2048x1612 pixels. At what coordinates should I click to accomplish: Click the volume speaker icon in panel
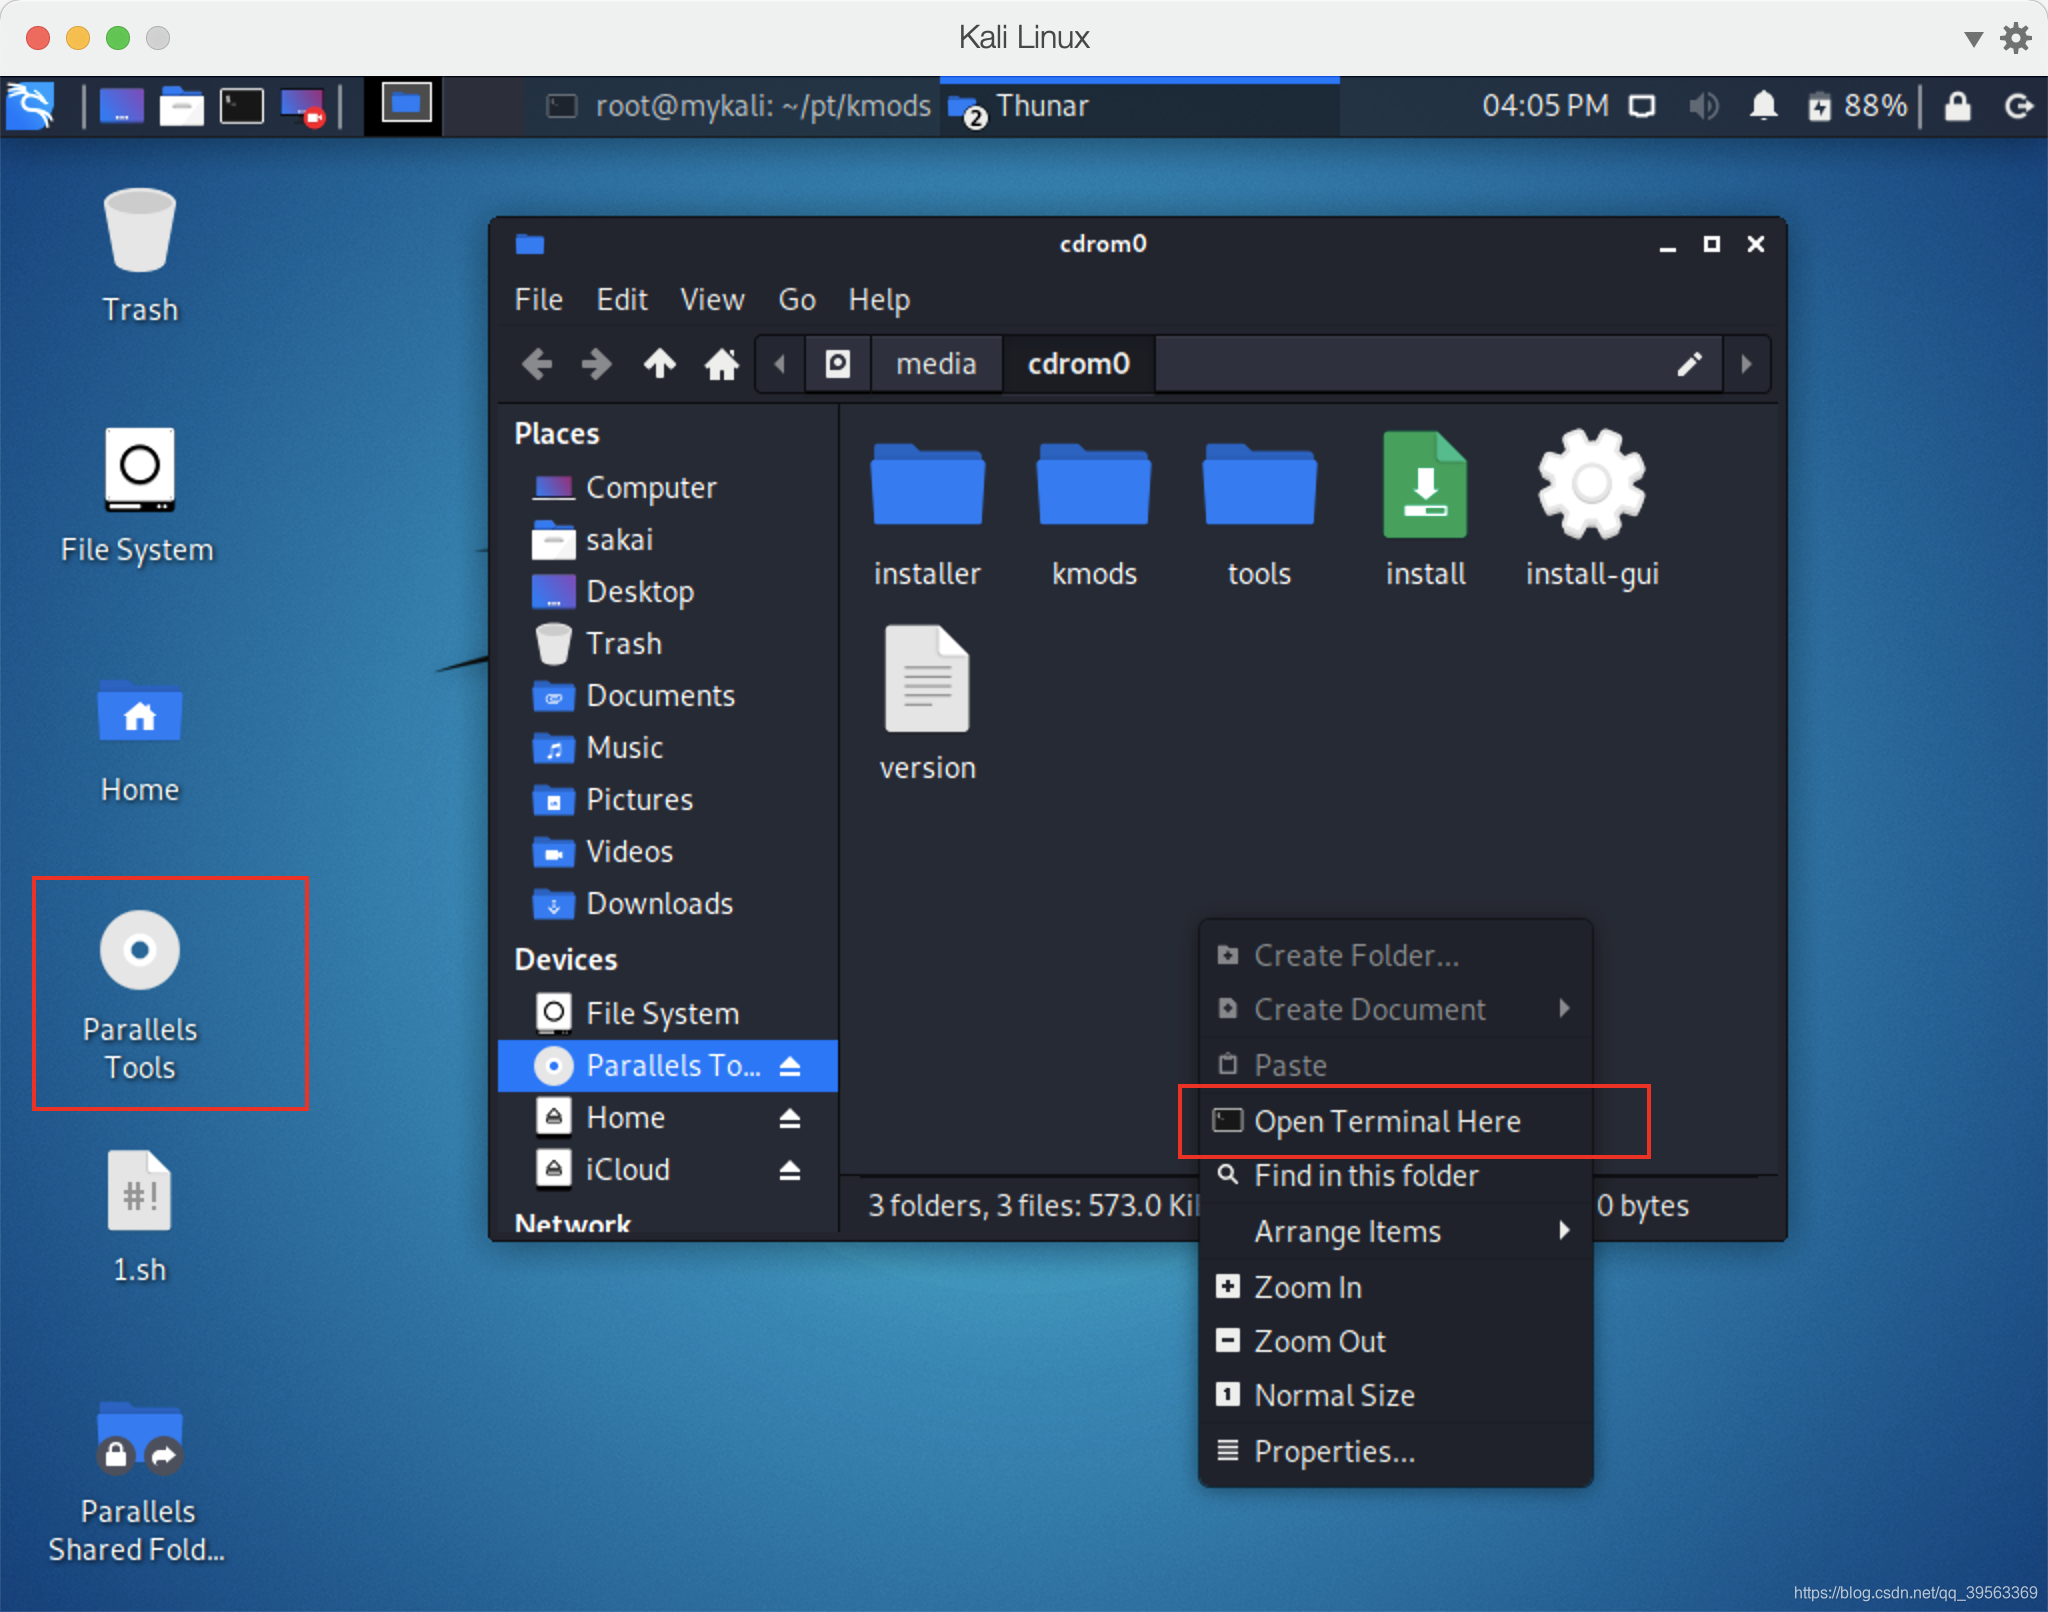tap(1703, 106)
